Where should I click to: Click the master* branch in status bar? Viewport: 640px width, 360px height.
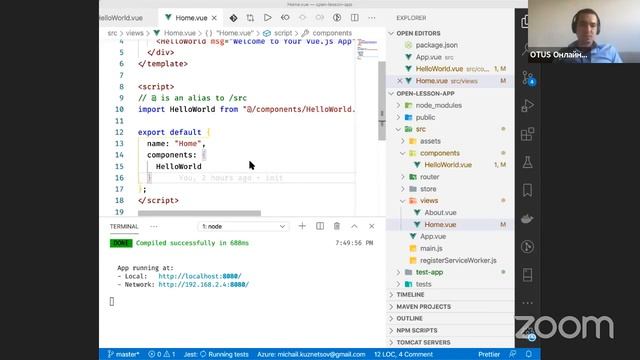point(123,354)
